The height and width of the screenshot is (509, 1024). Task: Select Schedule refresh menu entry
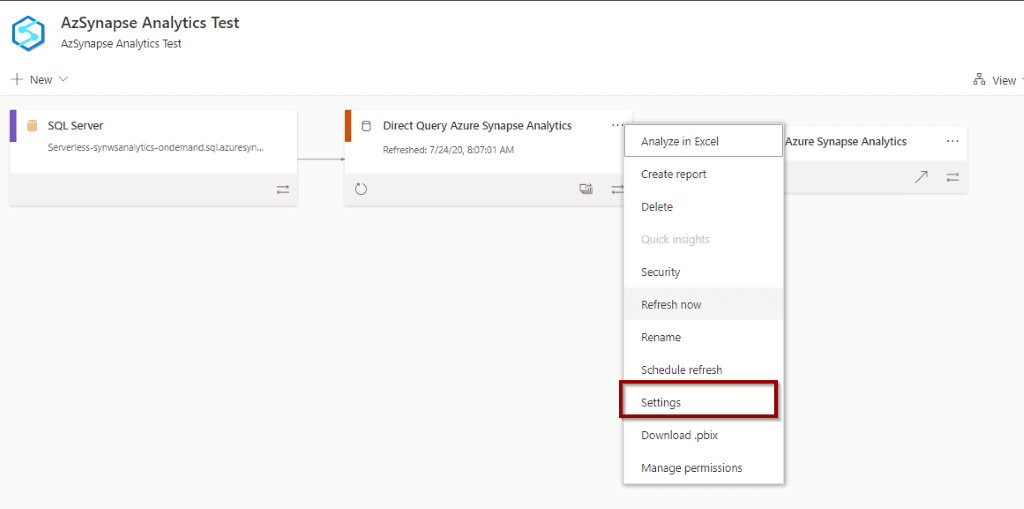[x=703, y=370]
